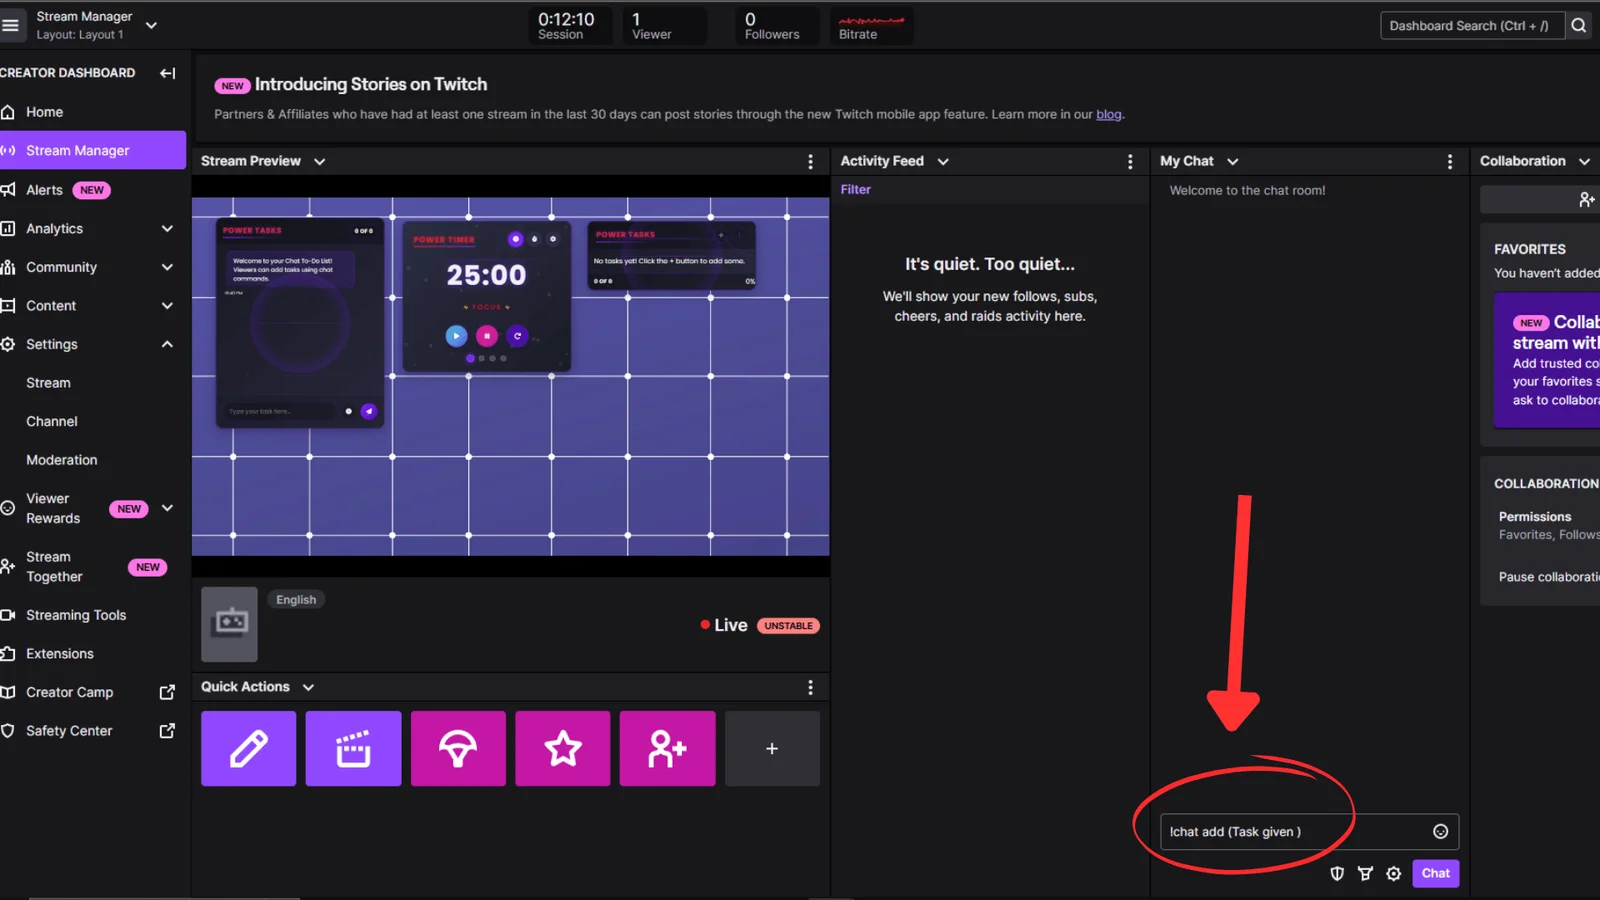Viewport: 1600px width, 900px height.
Task: Click the add-person quick action tile
Action: coord(667,748)
